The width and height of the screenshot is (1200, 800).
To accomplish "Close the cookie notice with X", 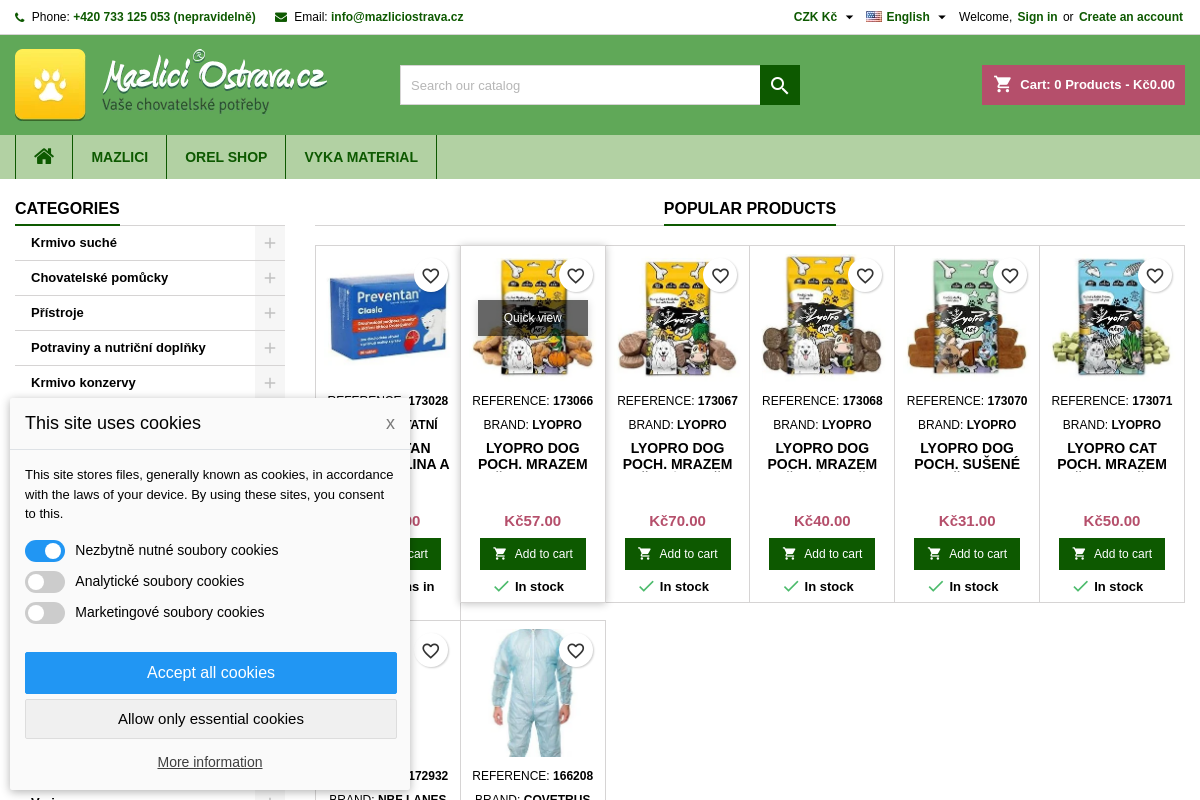I will coord(390,424).
